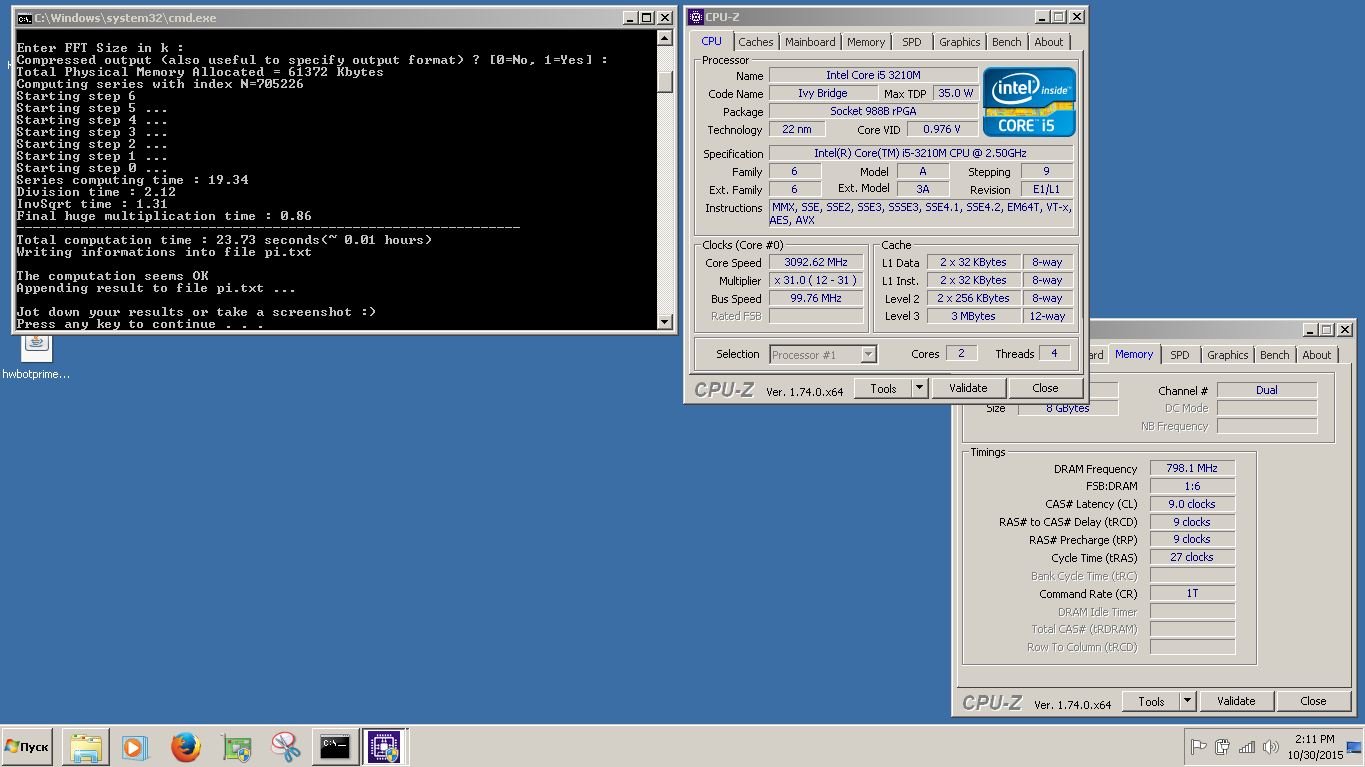Click the cmd window scrollbar thumb

[x=665, y=82]
